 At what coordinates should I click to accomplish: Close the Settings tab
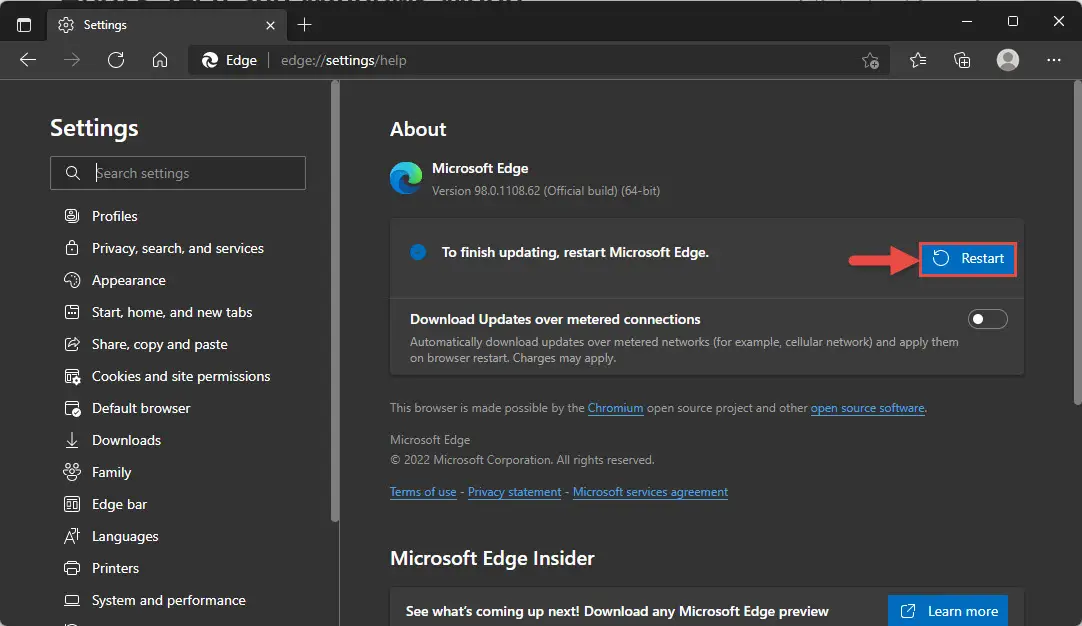pyautogui.click(x=270, y=25)
